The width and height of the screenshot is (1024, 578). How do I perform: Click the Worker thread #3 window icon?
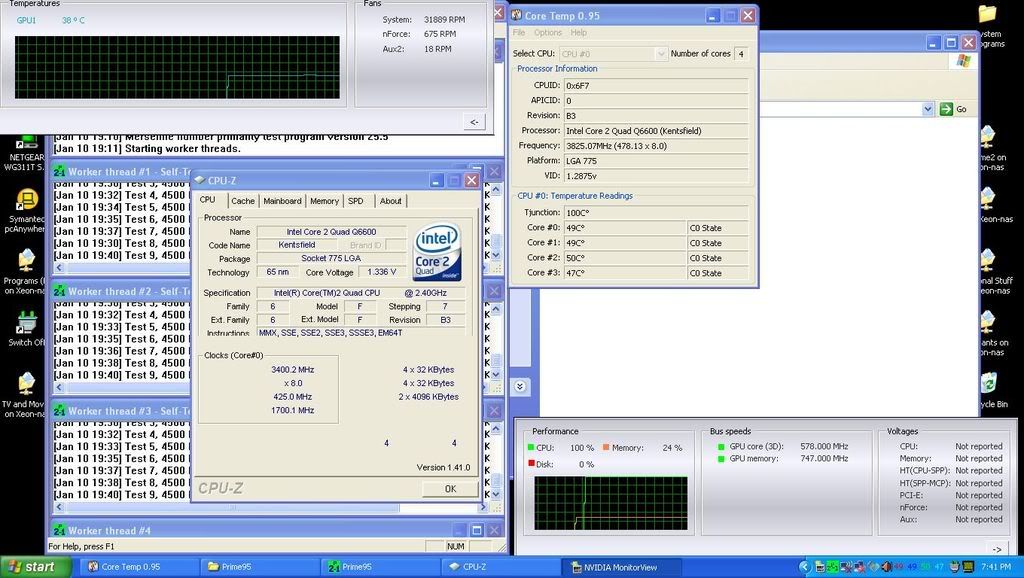tap(59, 411)
